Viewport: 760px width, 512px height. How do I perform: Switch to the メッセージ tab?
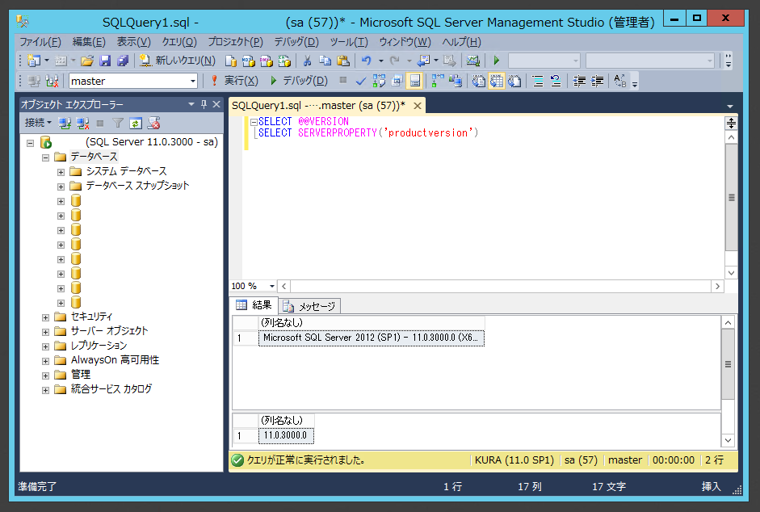310,306
